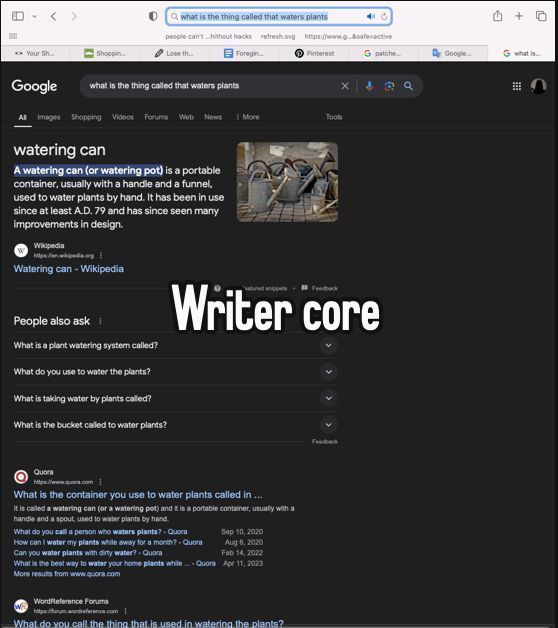Open the search Tools options
558x628 pixels.
click(x=334, y=117)
